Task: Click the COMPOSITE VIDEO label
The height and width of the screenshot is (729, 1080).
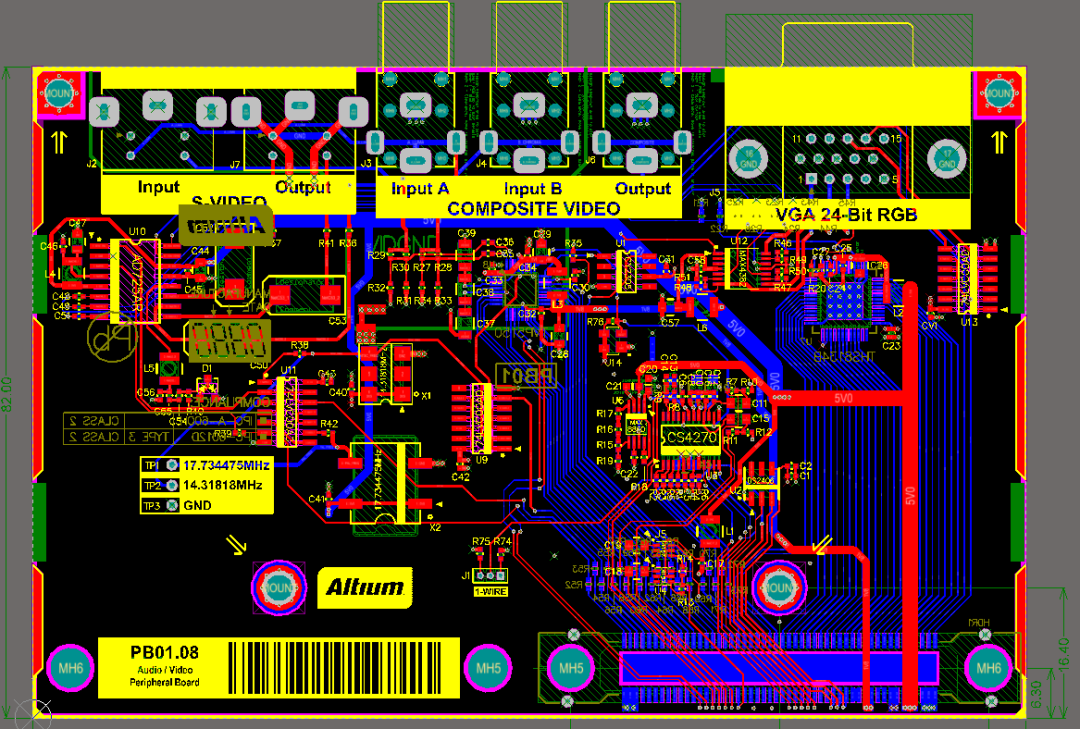Action: pyautogui.click(x=533, y=209)
